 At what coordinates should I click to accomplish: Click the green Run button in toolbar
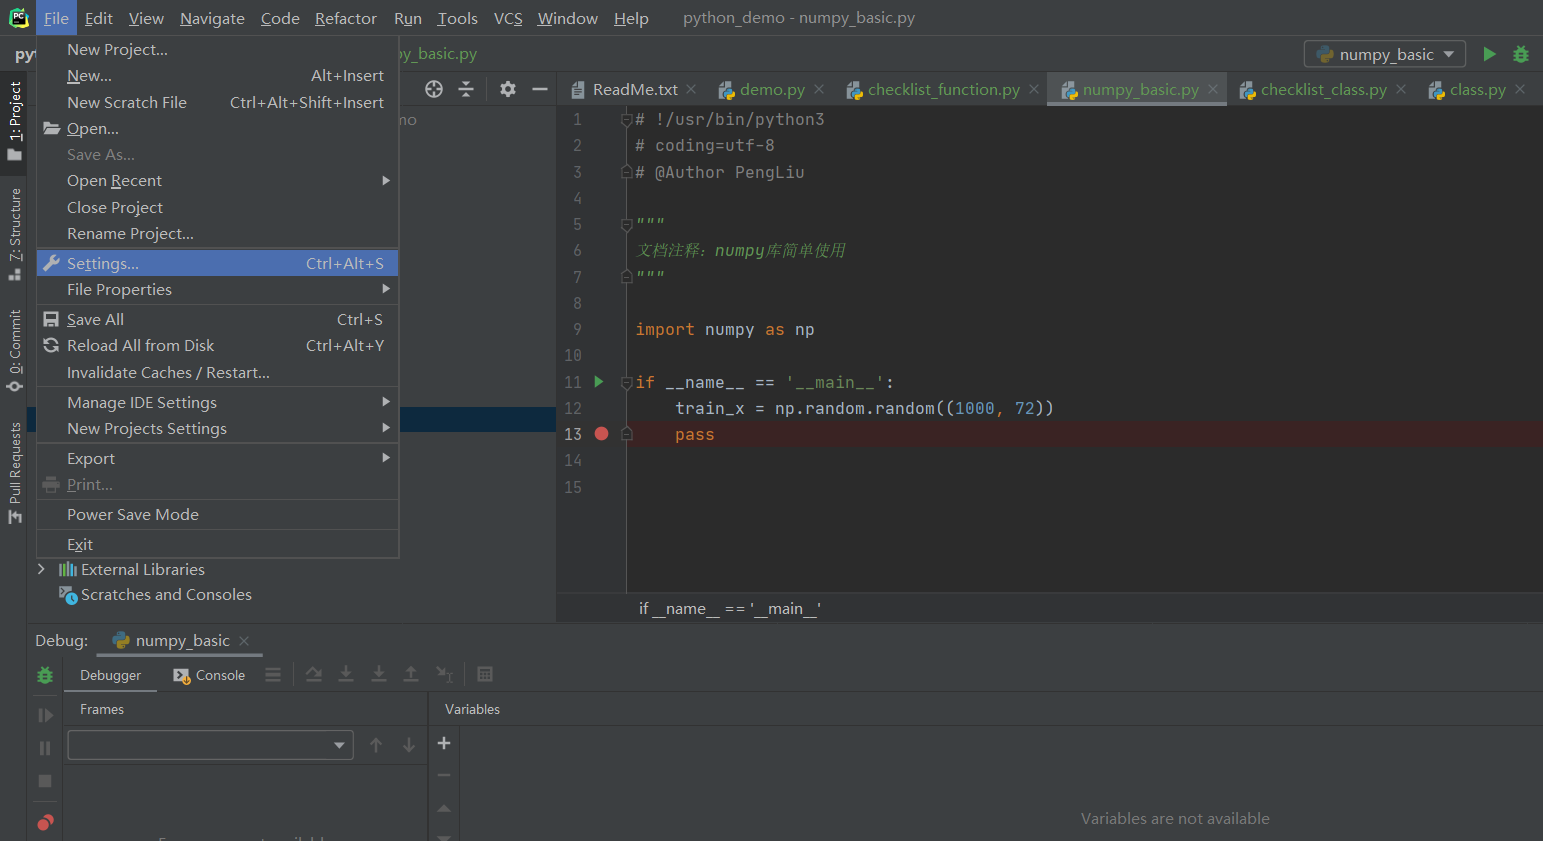pyautogui.click(x=1489, y=54)
